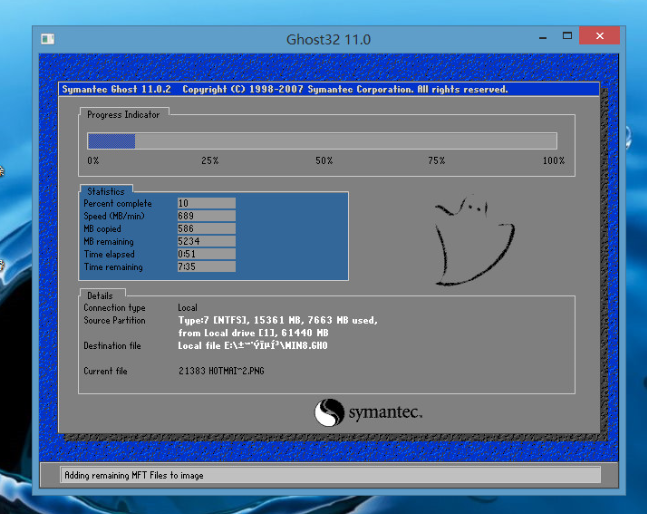Minimize the Ghost32 11.0 window
This screenshot has width=647, height=514.
click(543, 37)
